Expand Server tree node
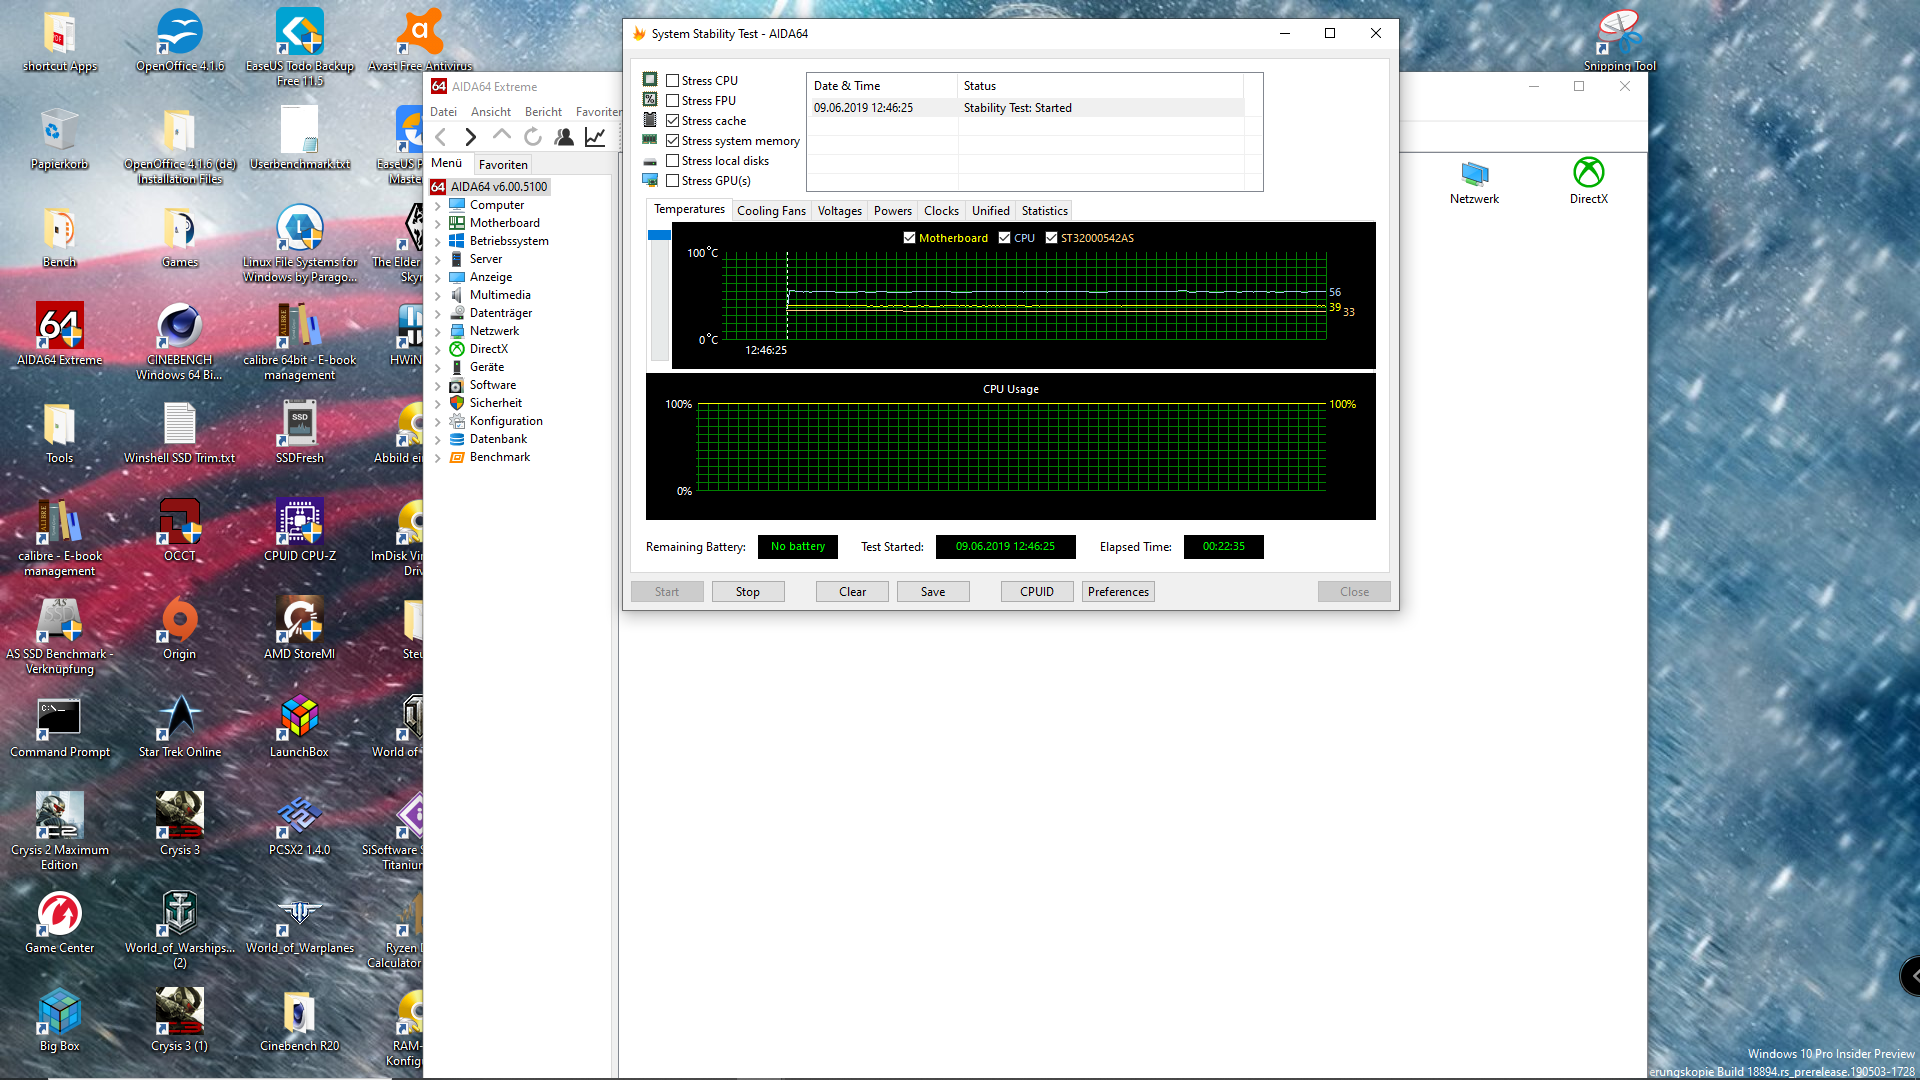 [438, 260]
